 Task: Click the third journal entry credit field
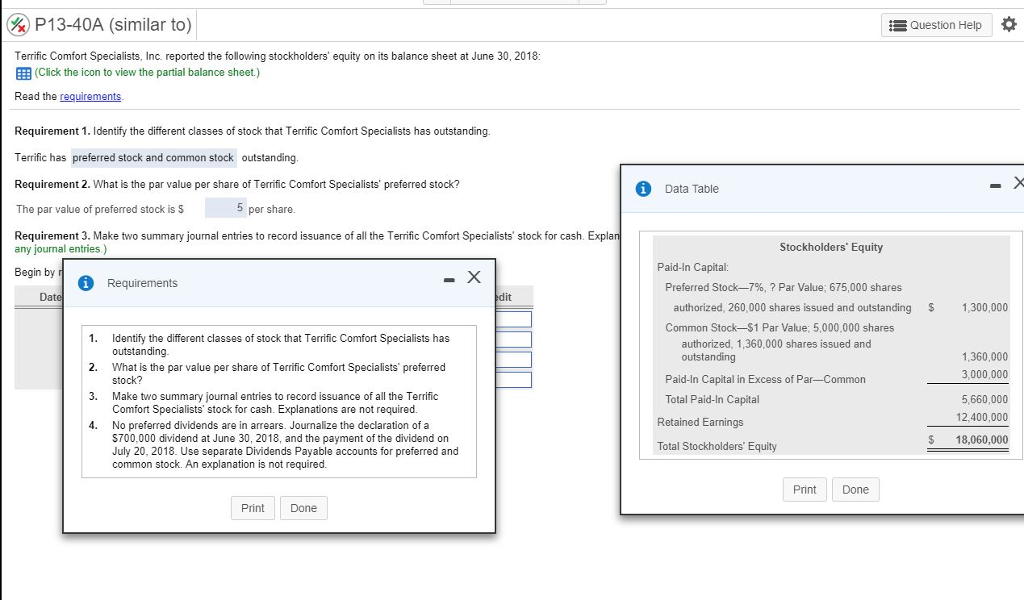[513, 359]
